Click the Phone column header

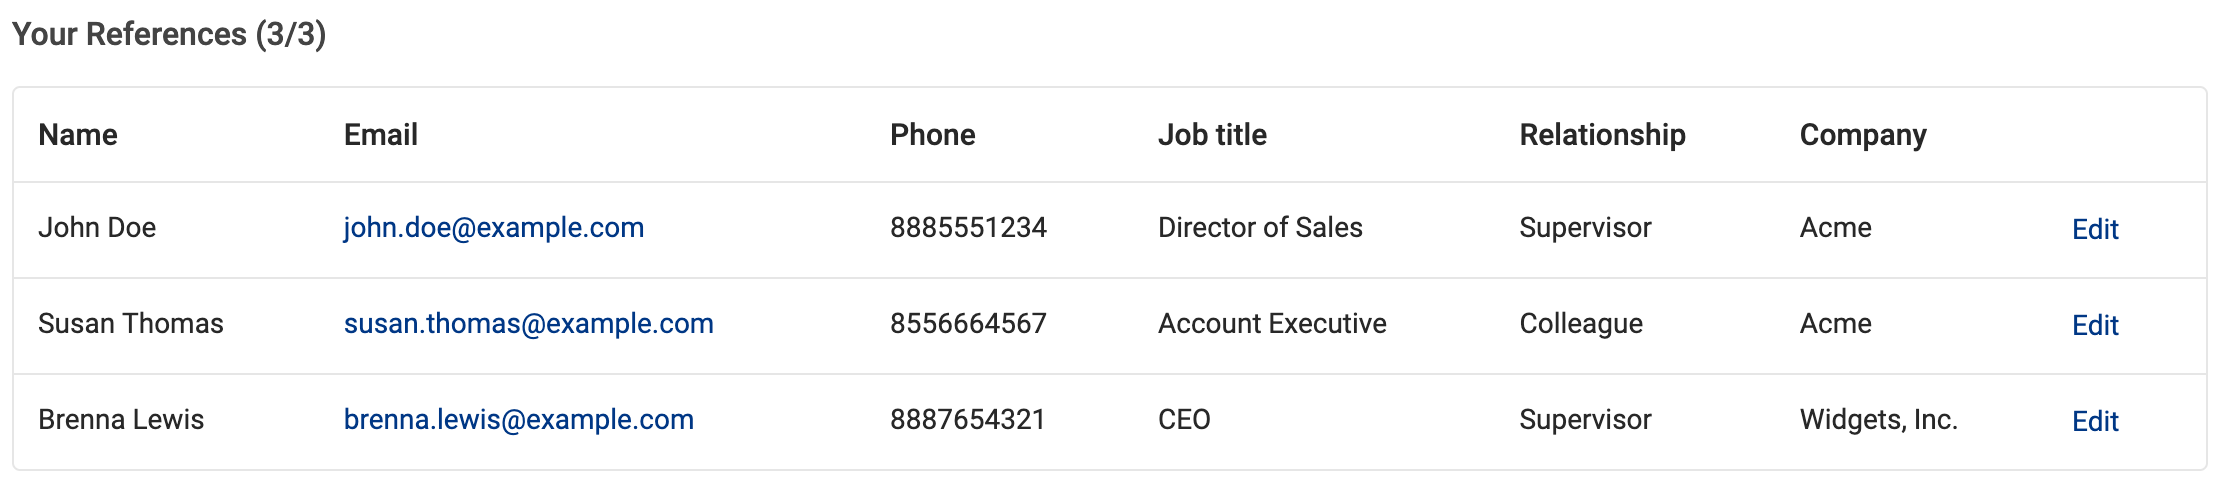933,135
